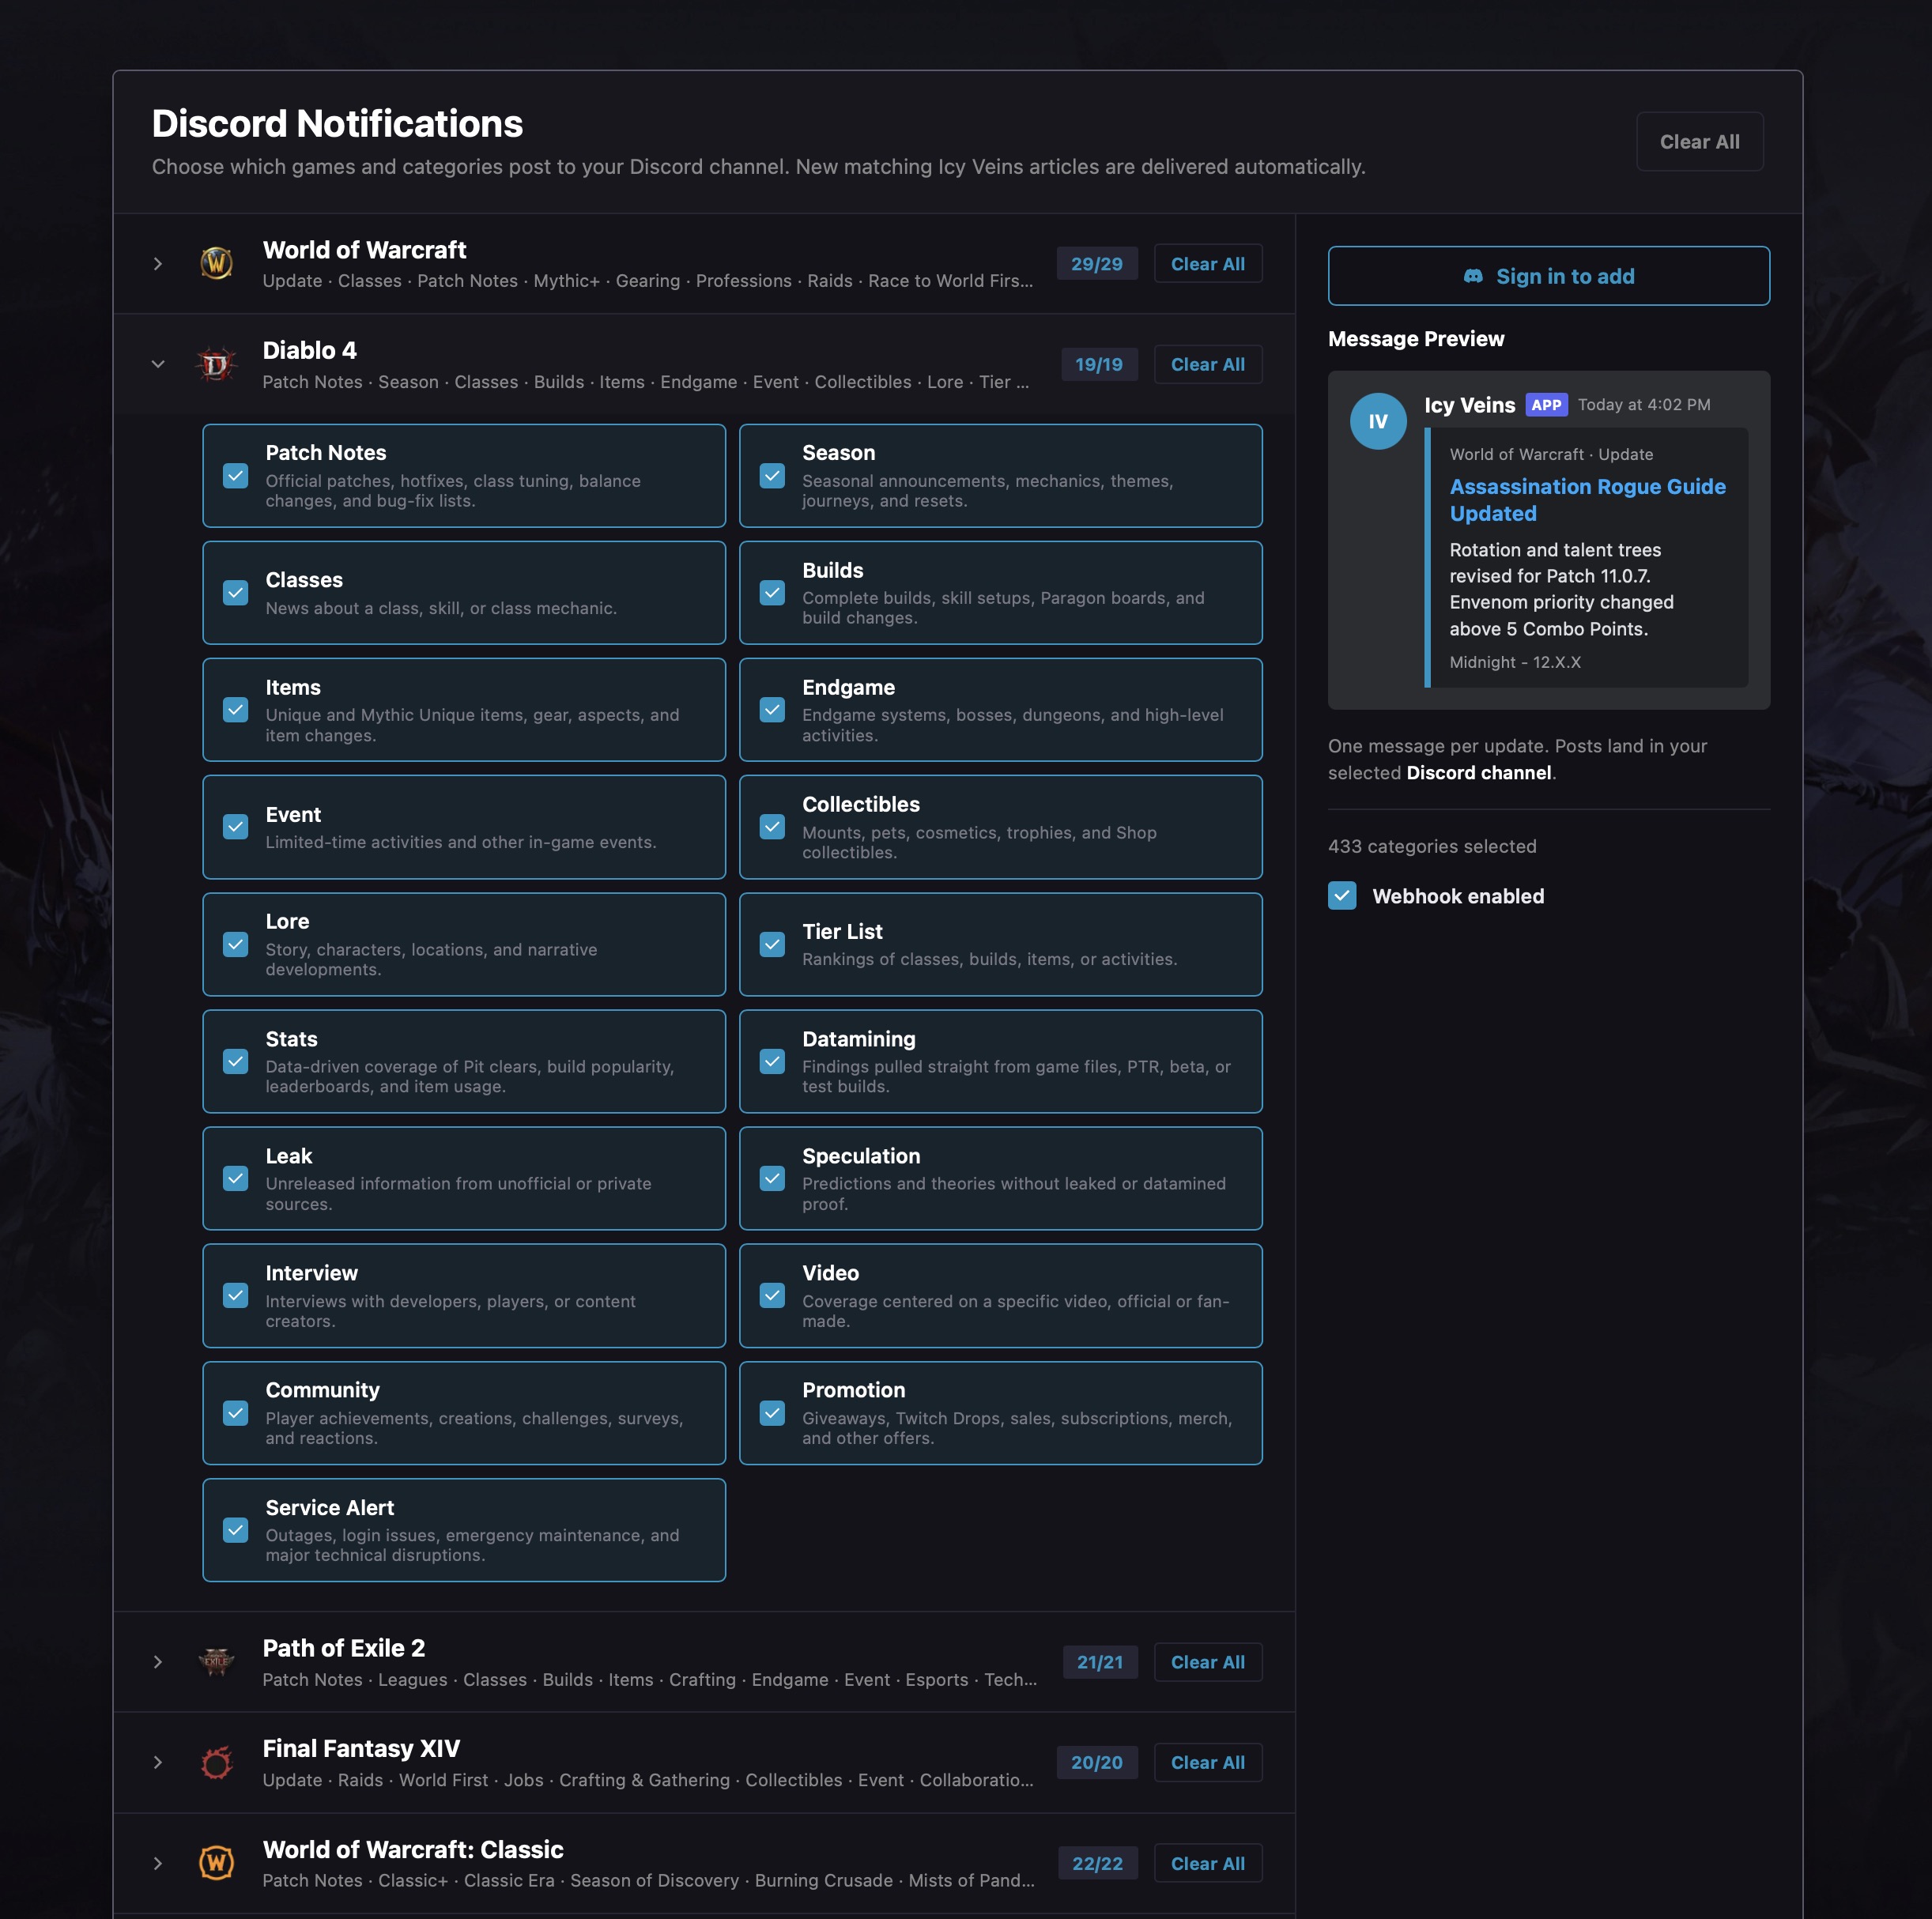
Task: Expand the World of Warcraft section
Action: pyautogui.click(x=158, y=264)
